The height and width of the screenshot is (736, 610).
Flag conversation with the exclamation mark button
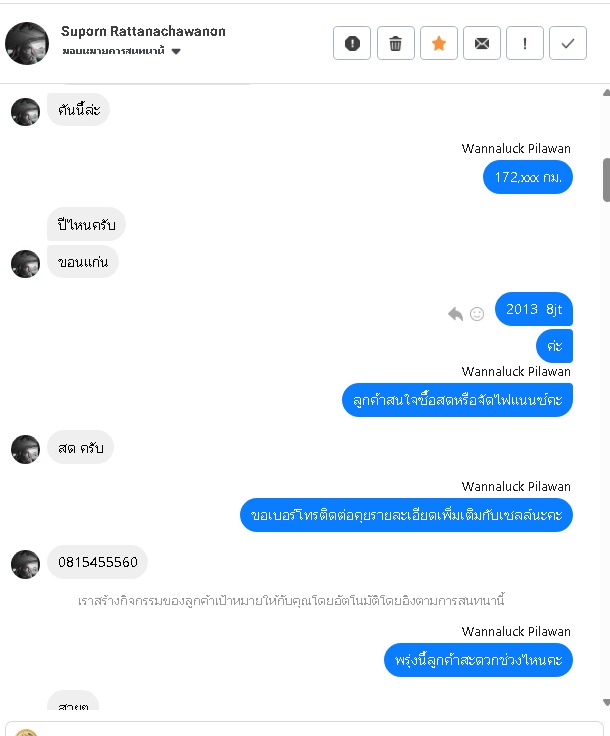[525, 43]
